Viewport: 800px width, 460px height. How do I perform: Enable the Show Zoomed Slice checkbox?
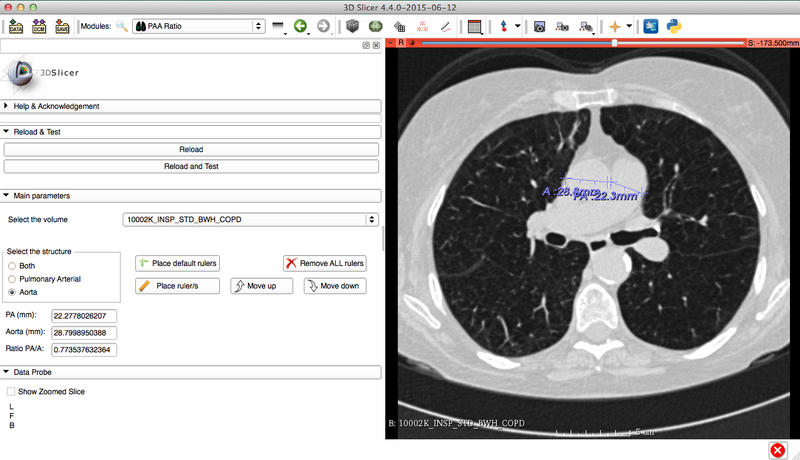[x=11, y=391]
